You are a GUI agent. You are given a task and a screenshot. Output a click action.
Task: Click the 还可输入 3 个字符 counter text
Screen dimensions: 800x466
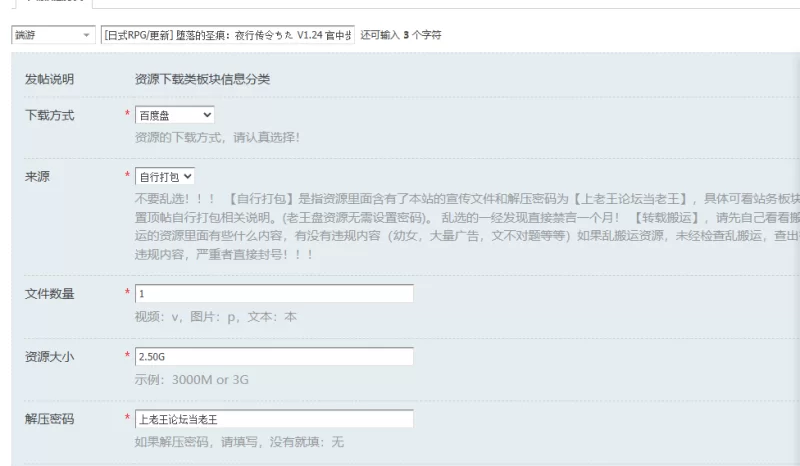pyautogui.click(x=401, y=35)
